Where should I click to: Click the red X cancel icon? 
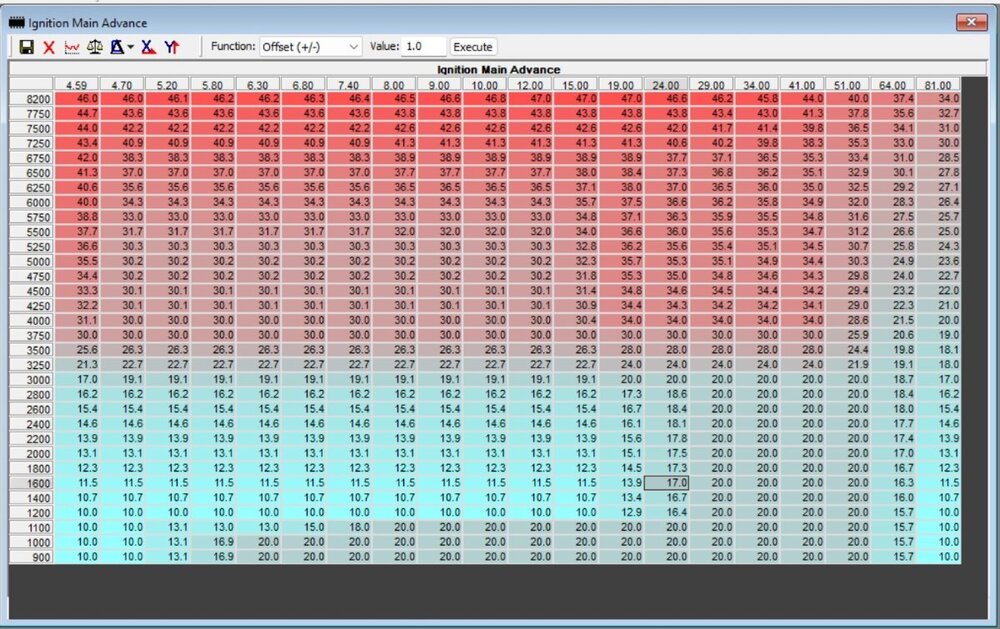[49, 47]
